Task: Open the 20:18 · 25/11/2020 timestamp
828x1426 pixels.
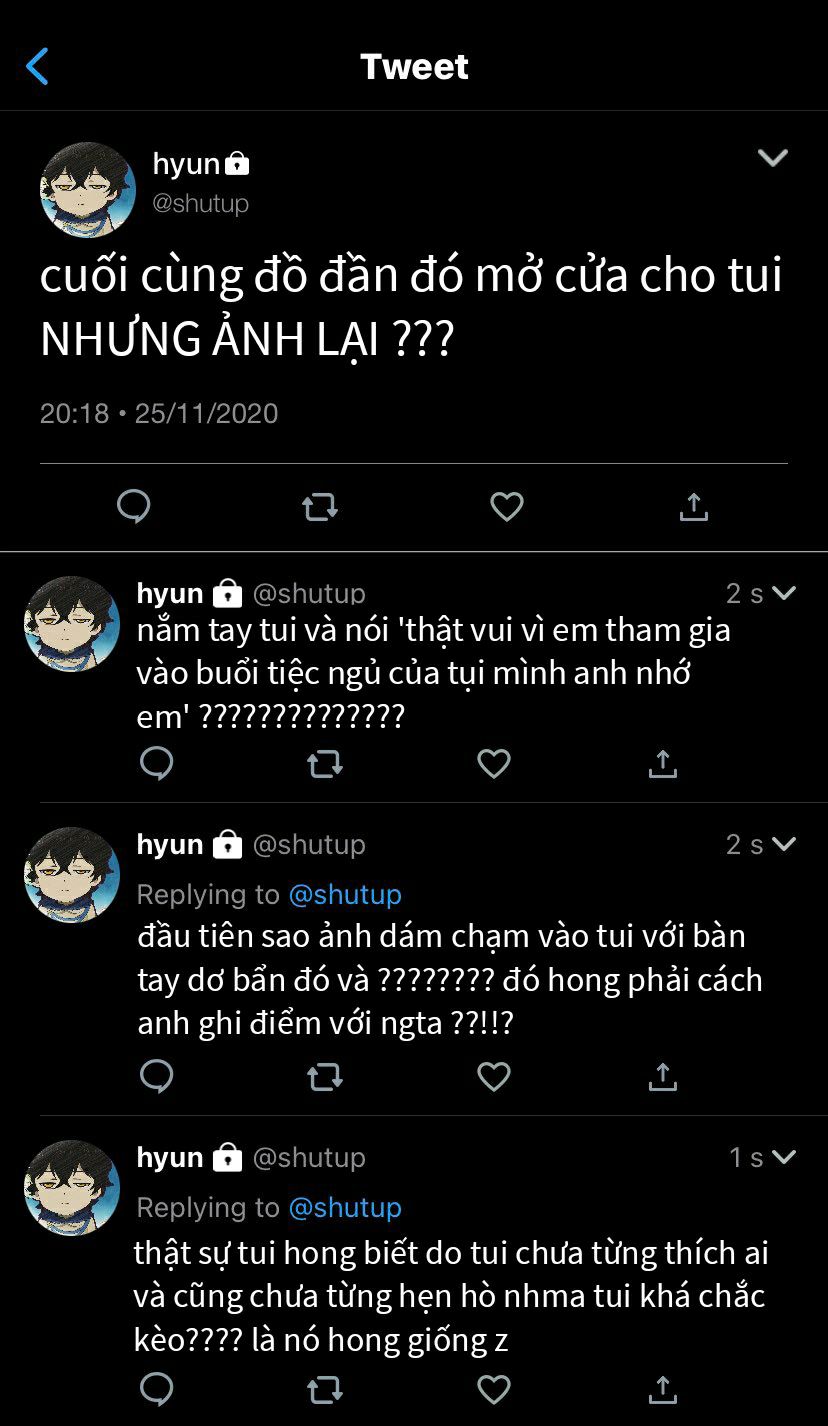Action: [x=159, y=413]
